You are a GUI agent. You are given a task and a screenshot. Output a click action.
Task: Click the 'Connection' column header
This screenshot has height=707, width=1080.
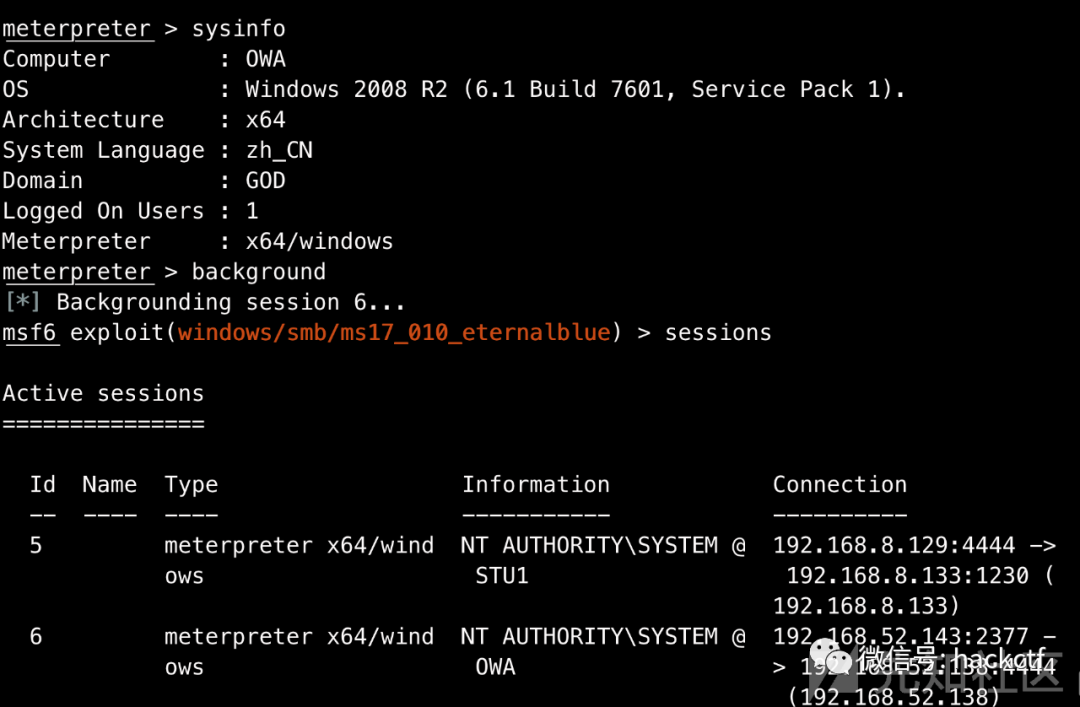tap(840, 484)
